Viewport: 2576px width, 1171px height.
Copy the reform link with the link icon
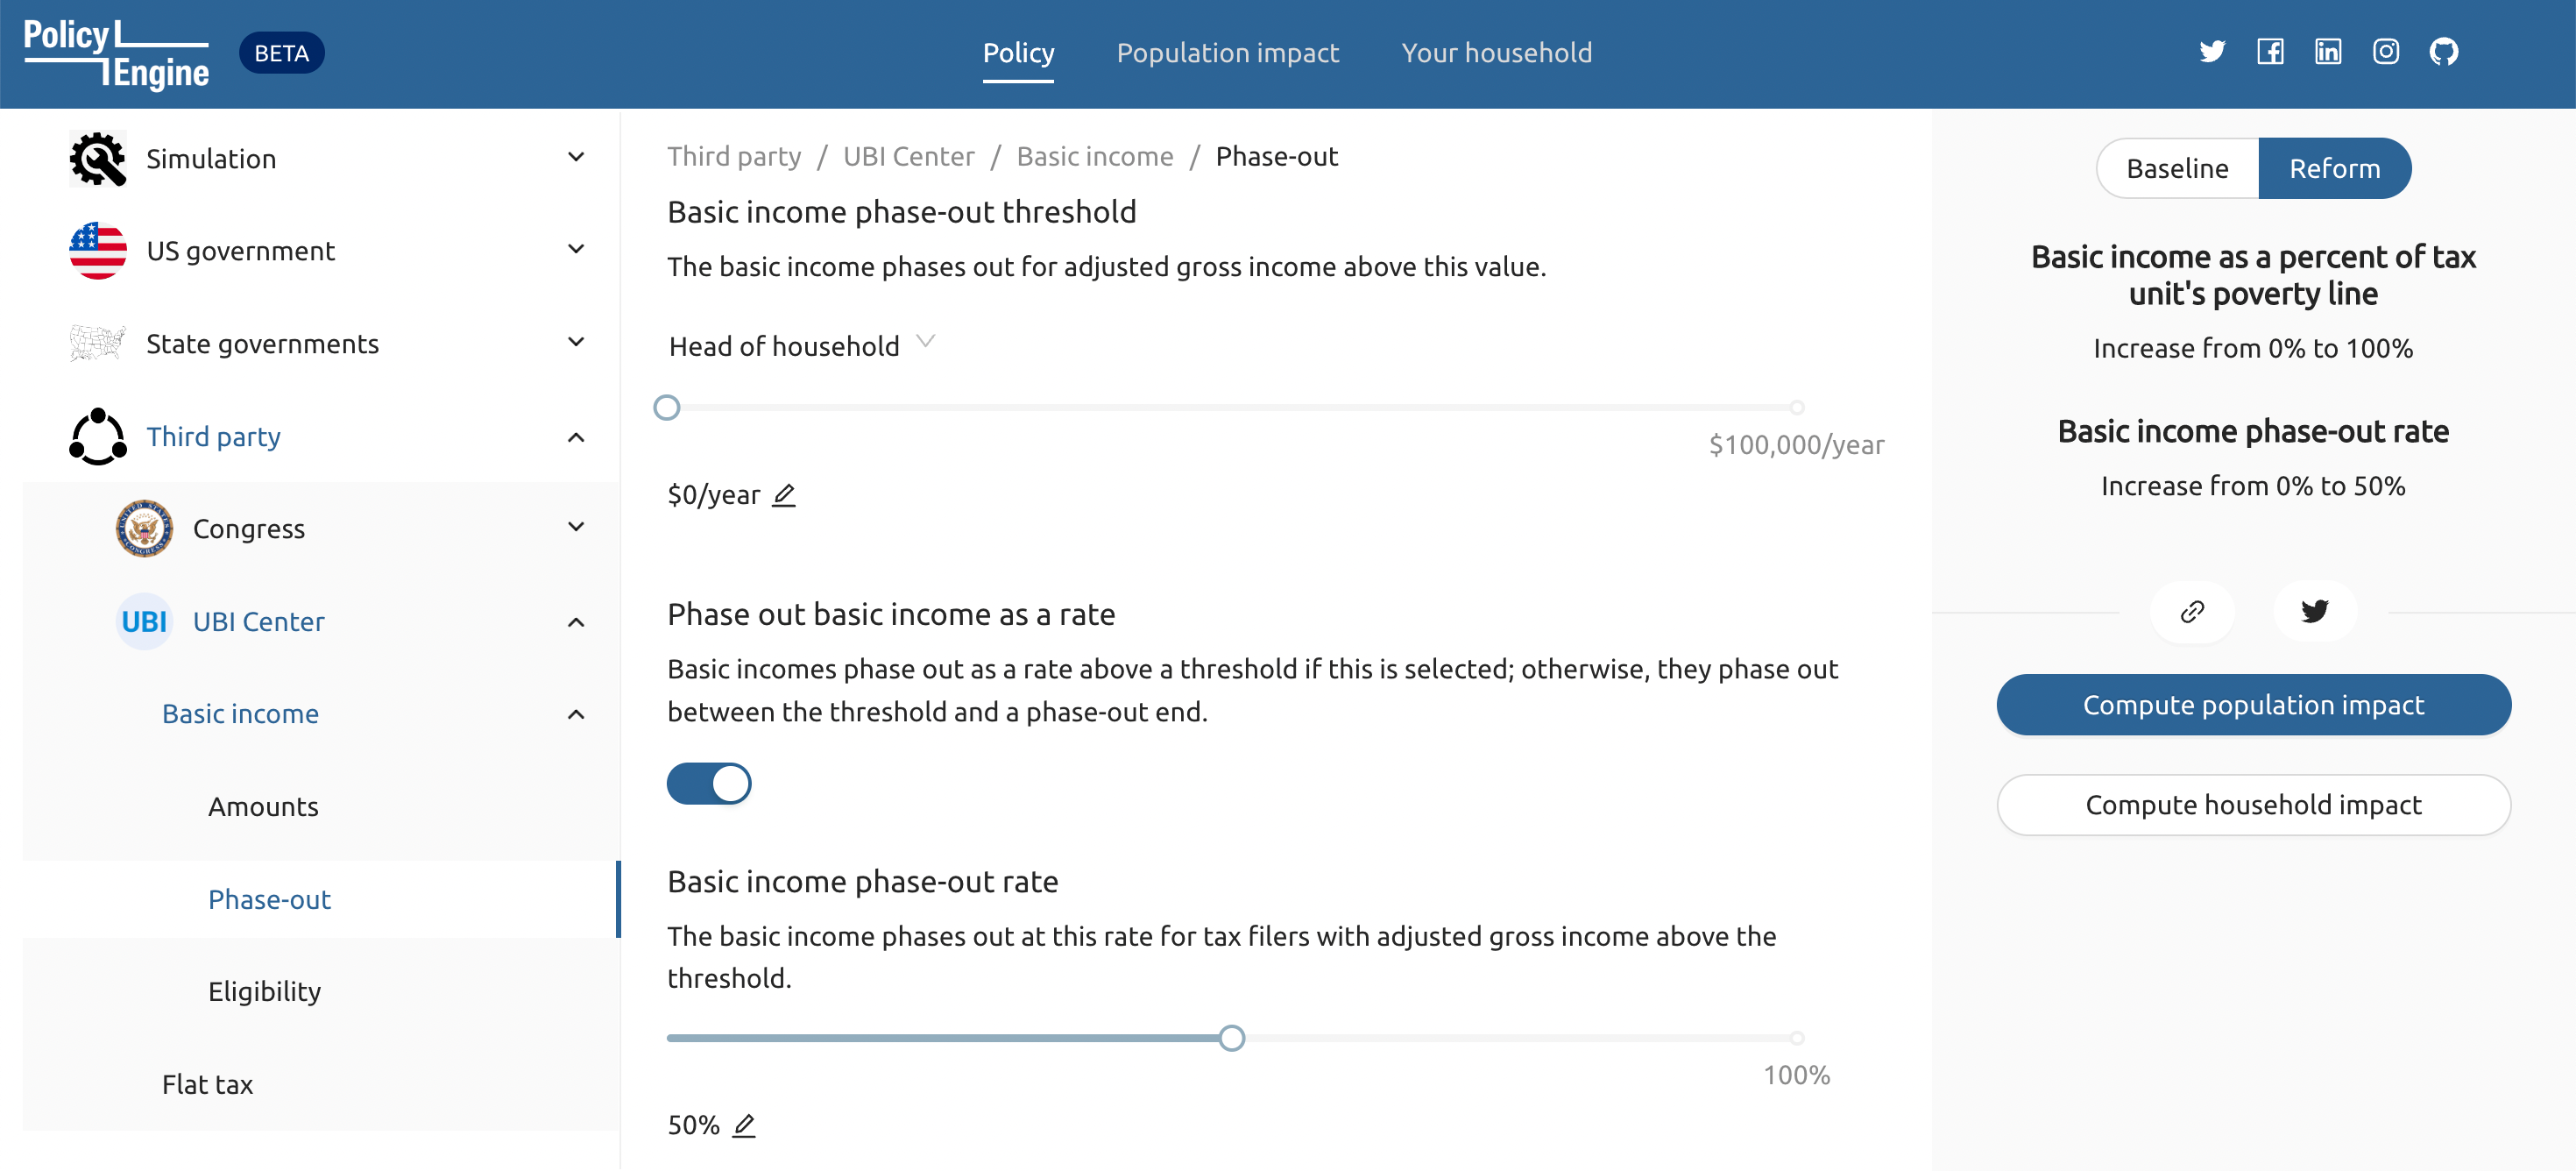point(2192,611)
